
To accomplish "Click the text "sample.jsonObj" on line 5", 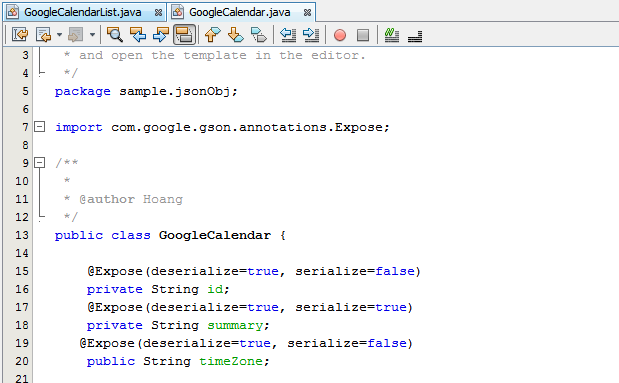I will click(x=174, y=92).
